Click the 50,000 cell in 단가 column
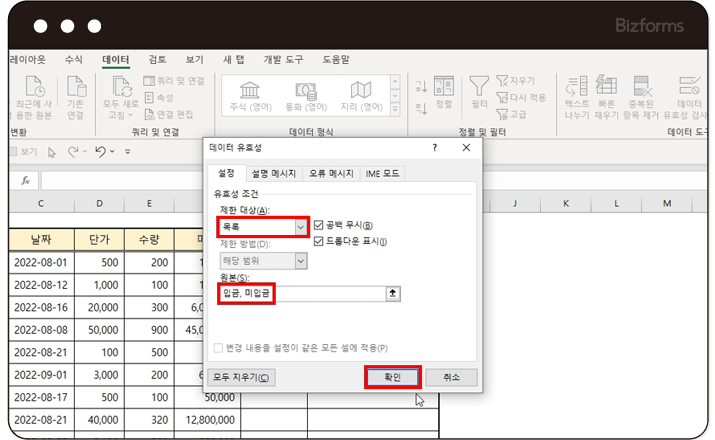The height and width of the screenshot is (440, 715). [99, 330]
